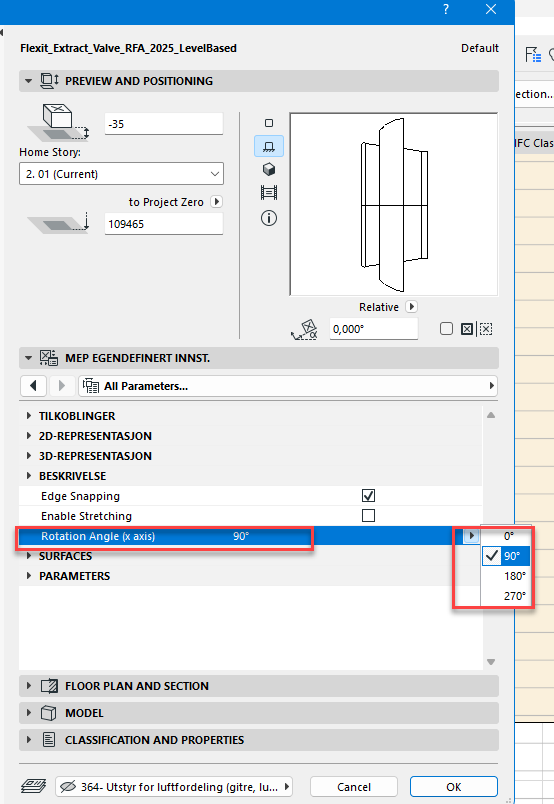Click the Cancel button
Viewport: 554px width, 804px height.
[x=354, y=787]
